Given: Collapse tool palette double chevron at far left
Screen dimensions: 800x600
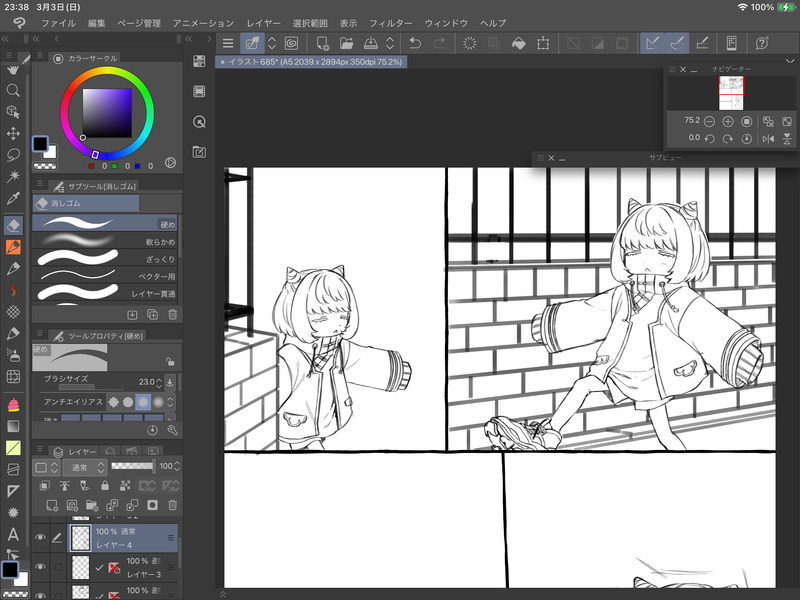Looking at the screenshot, I should coord(5,39).
